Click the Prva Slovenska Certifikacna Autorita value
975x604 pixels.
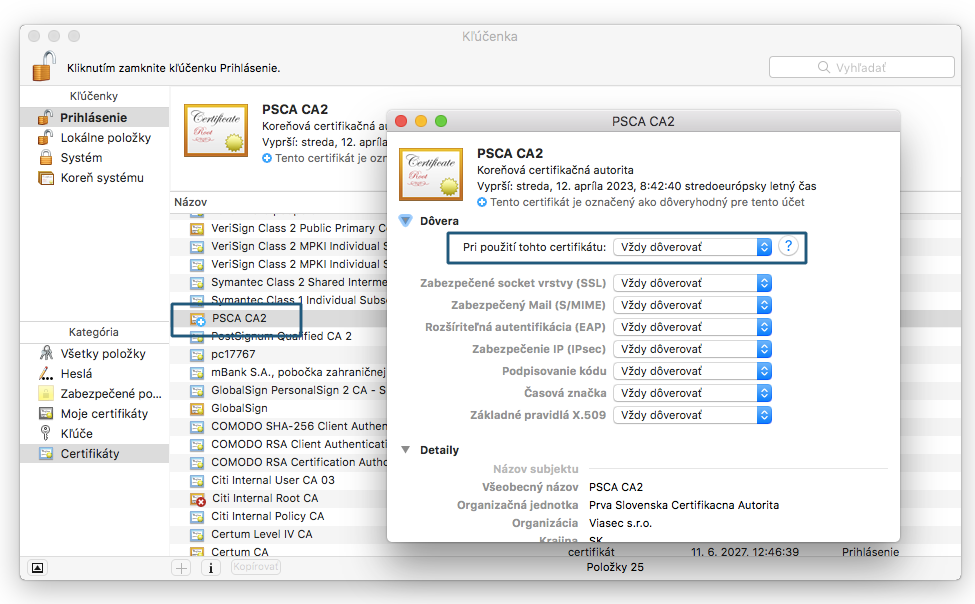pos(684,505)
